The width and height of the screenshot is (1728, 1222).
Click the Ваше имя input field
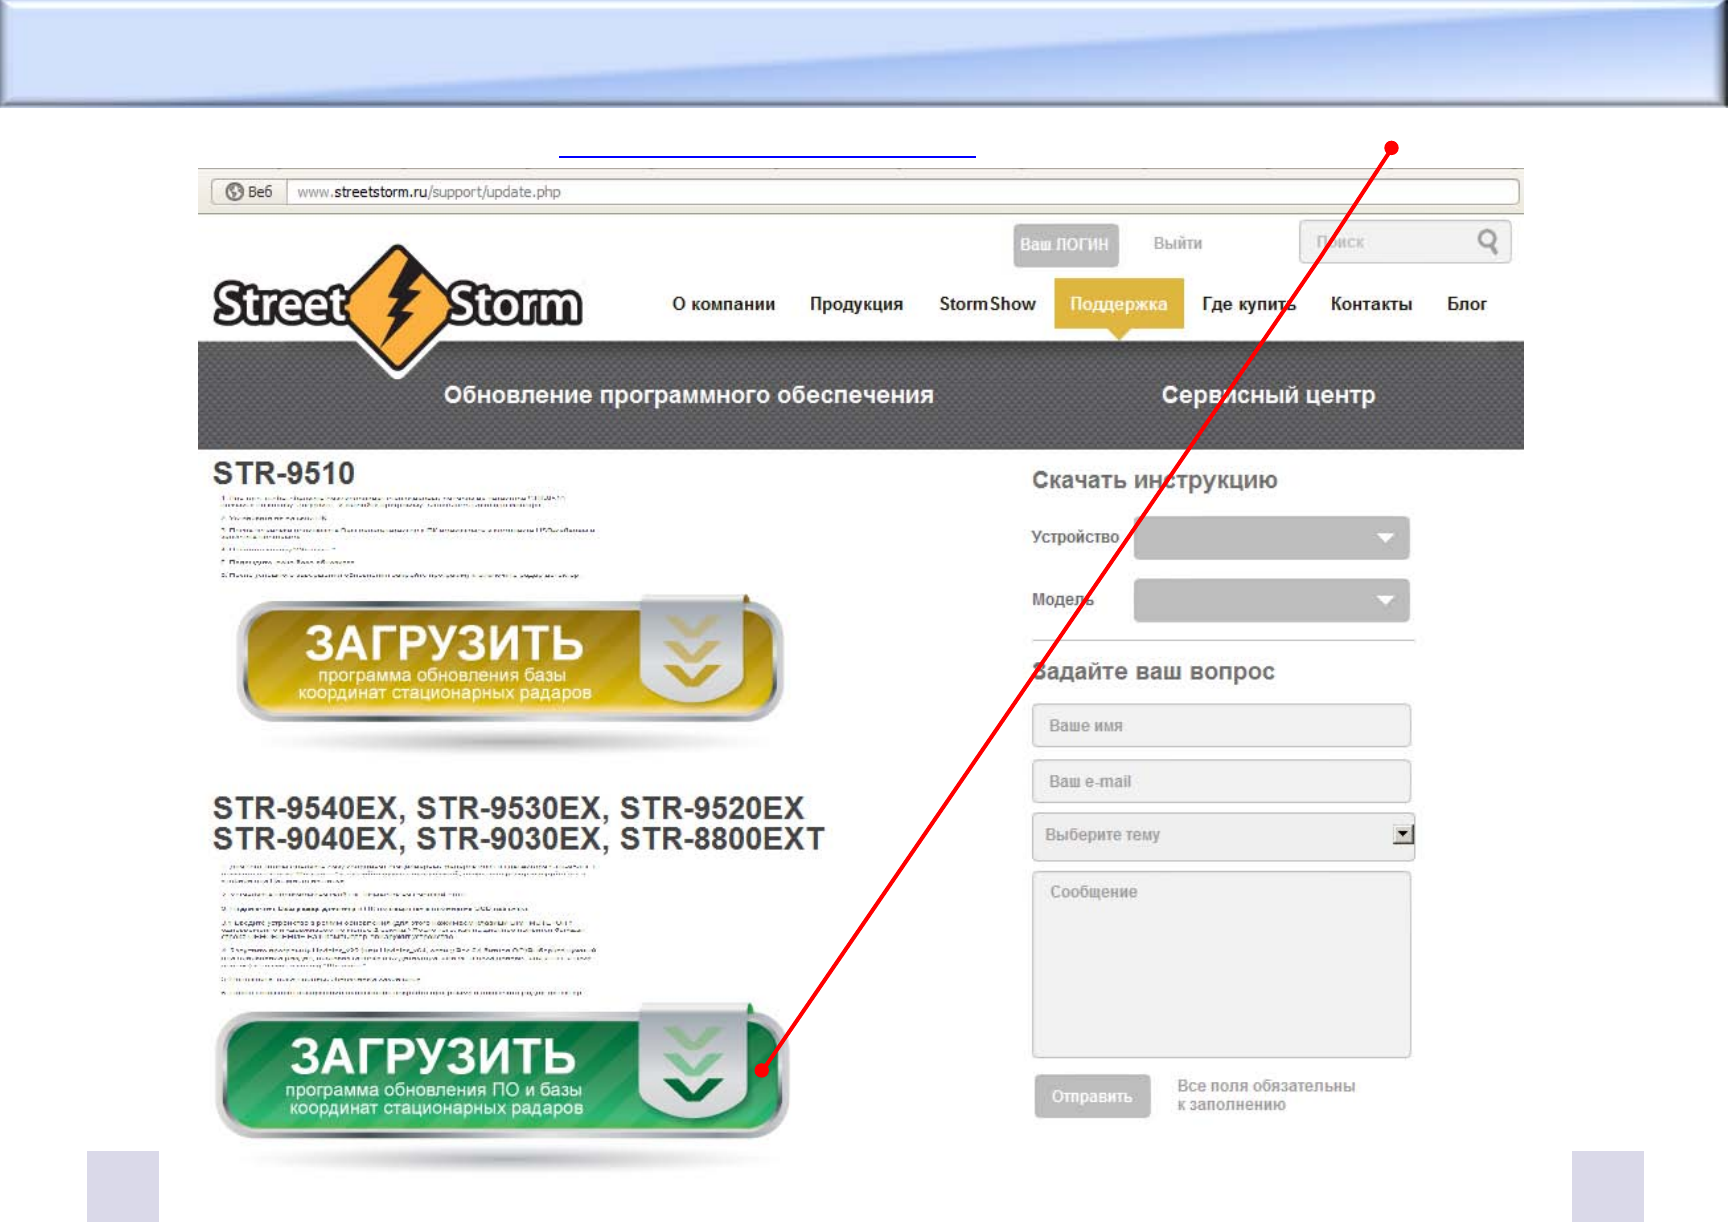(1221, 726)
